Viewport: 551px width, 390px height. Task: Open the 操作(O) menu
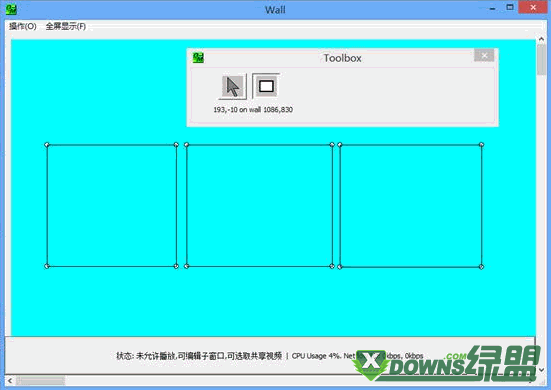22,26
